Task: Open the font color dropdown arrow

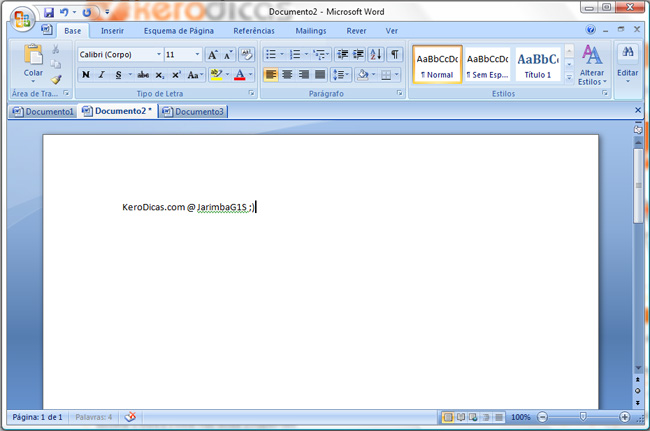Action: (251, 75)
